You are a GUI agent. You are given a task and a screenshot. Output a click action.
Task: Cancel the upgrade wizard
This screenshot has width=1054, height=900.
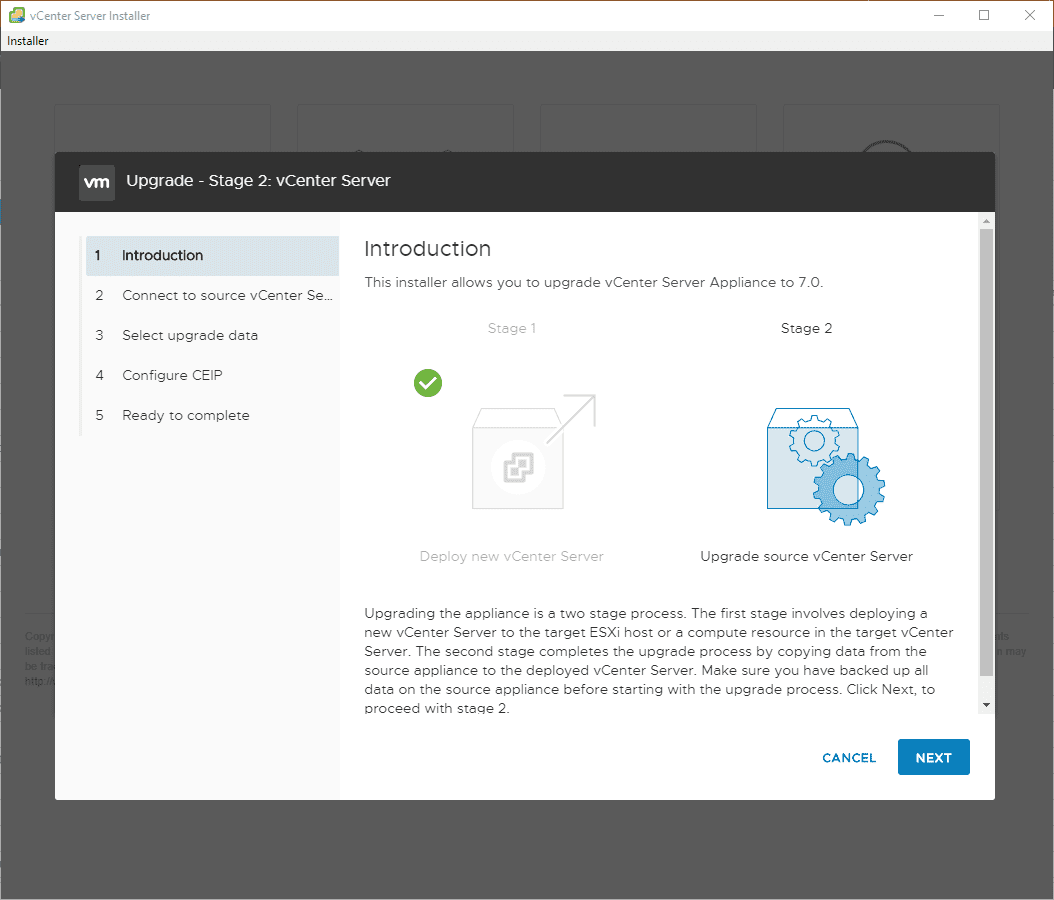849,758
